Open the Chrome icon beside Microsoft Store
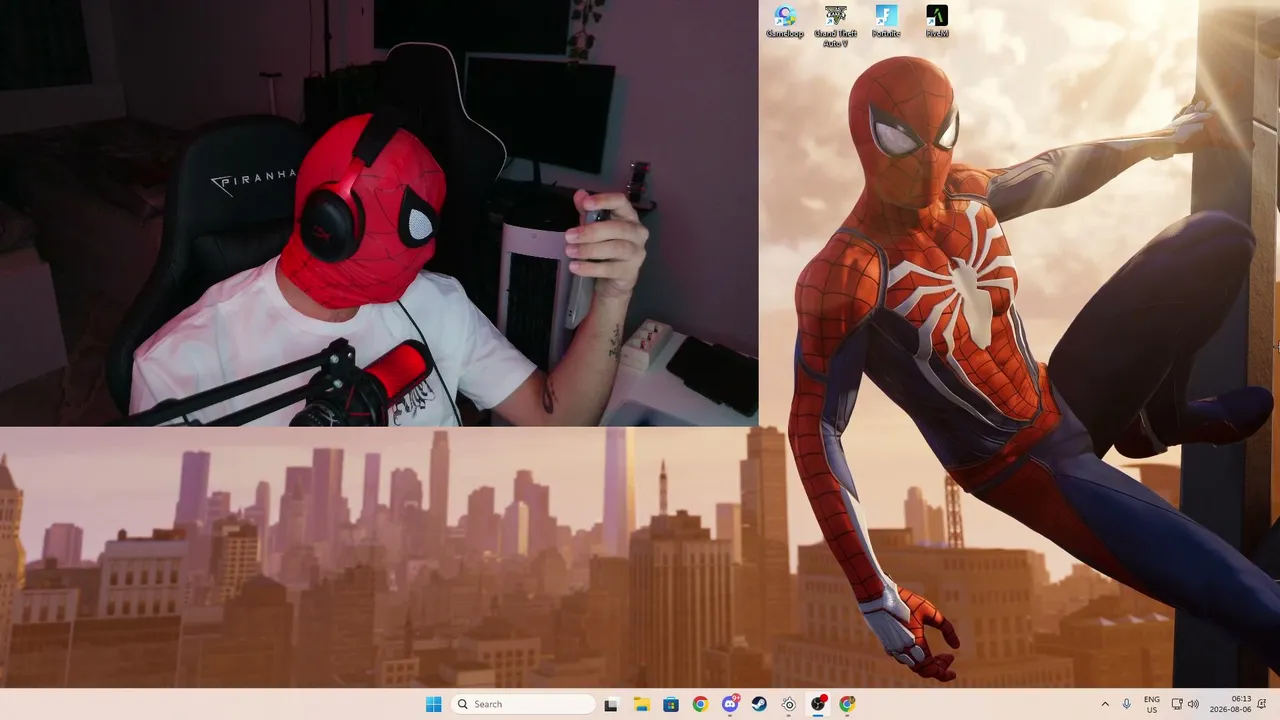The width and height of the screenshot is (1280, 720). pos(700,704)
